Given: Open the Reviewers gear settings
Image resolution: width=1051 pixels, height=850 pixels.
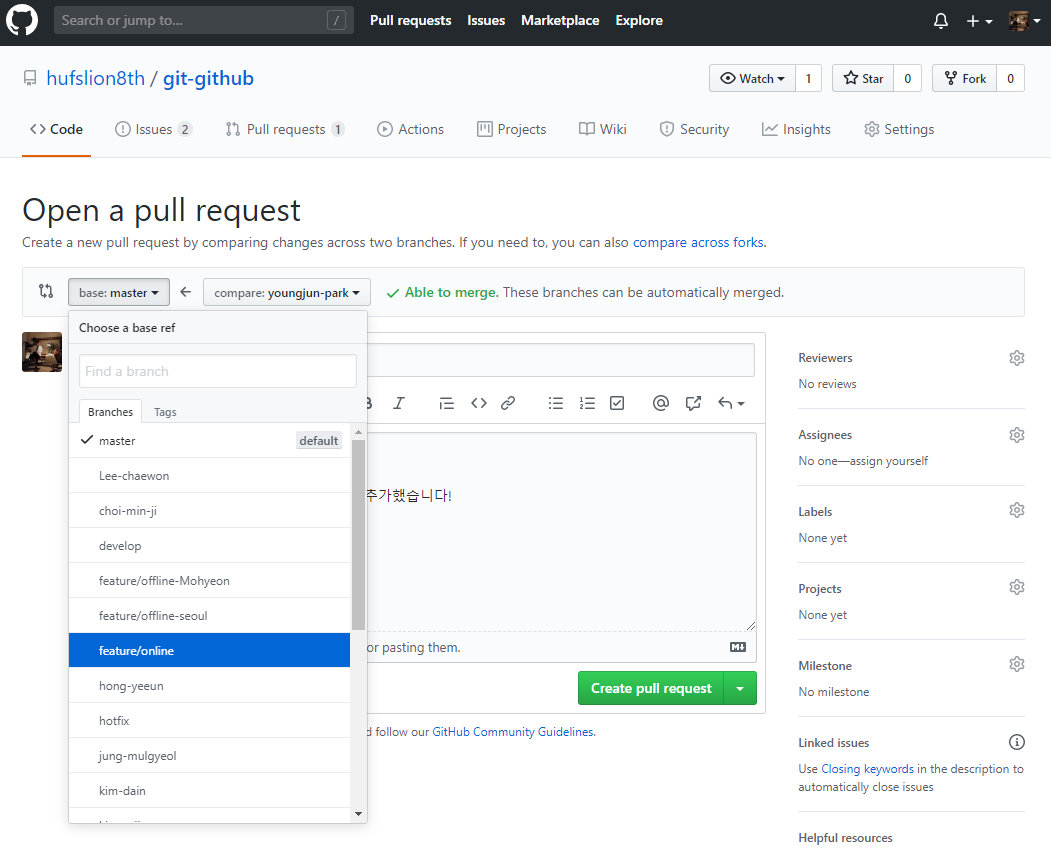Looking at the screenshot, I should (x=1017, y=358).
